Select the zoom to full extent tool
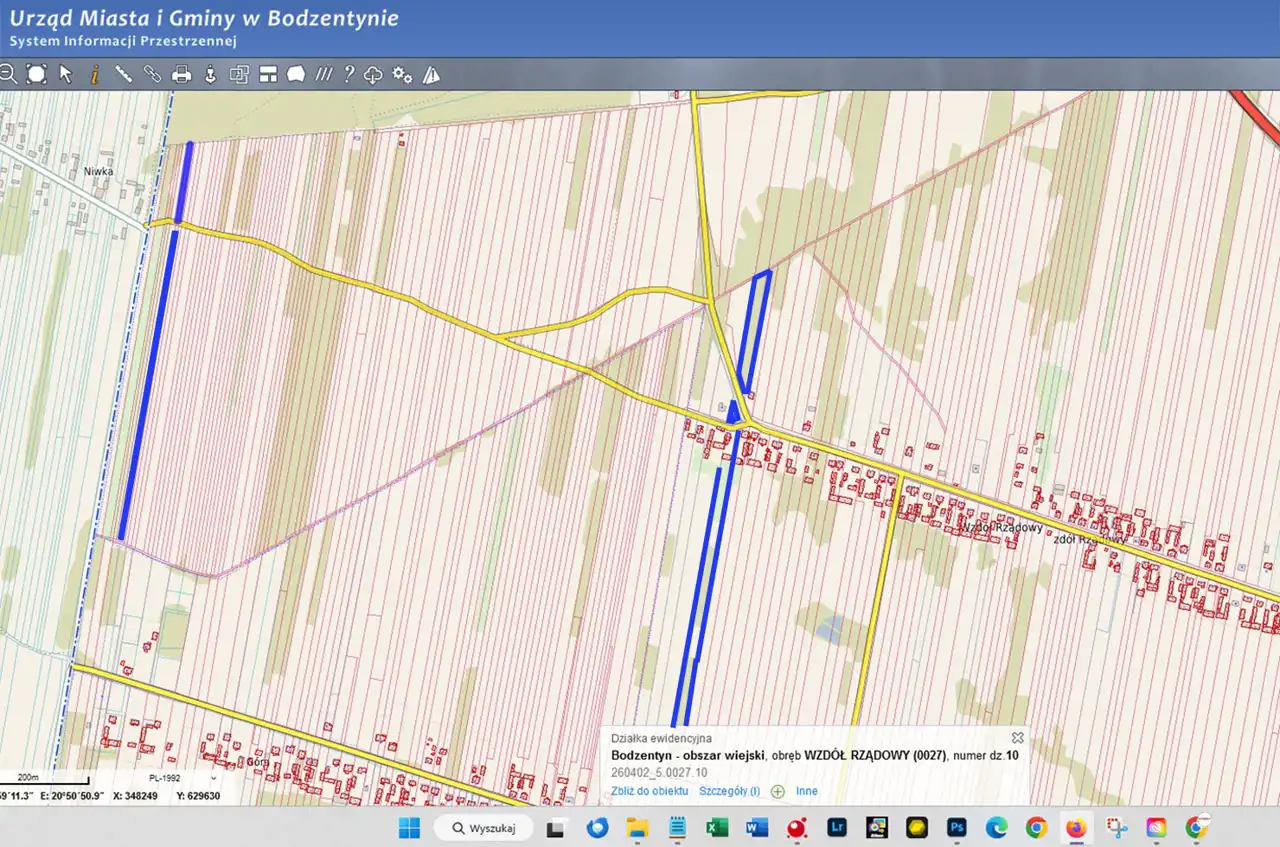The height and width of the screenshot is (847, 1280). coord(37,74)
